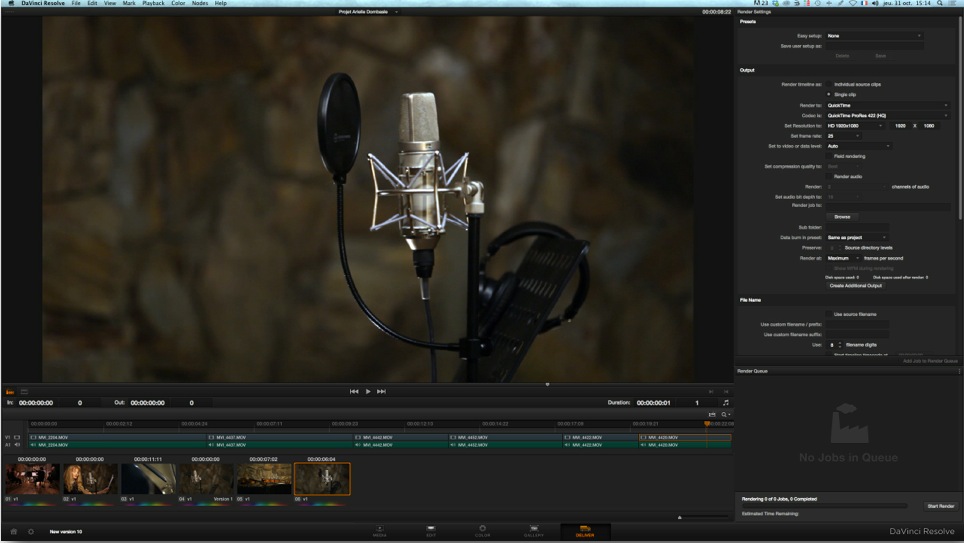Toggle Show WFM during rendering checkbox

point(829,268)
